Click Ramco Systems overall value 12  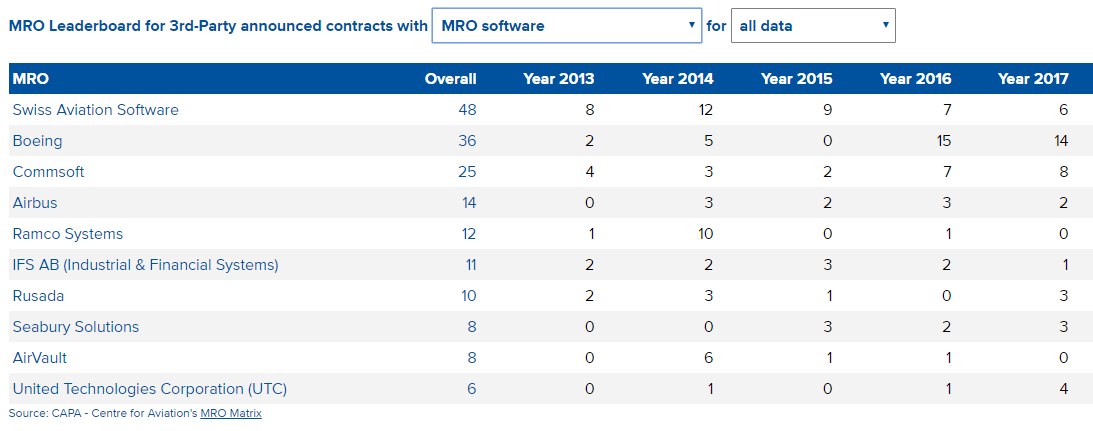coord(468,234)
